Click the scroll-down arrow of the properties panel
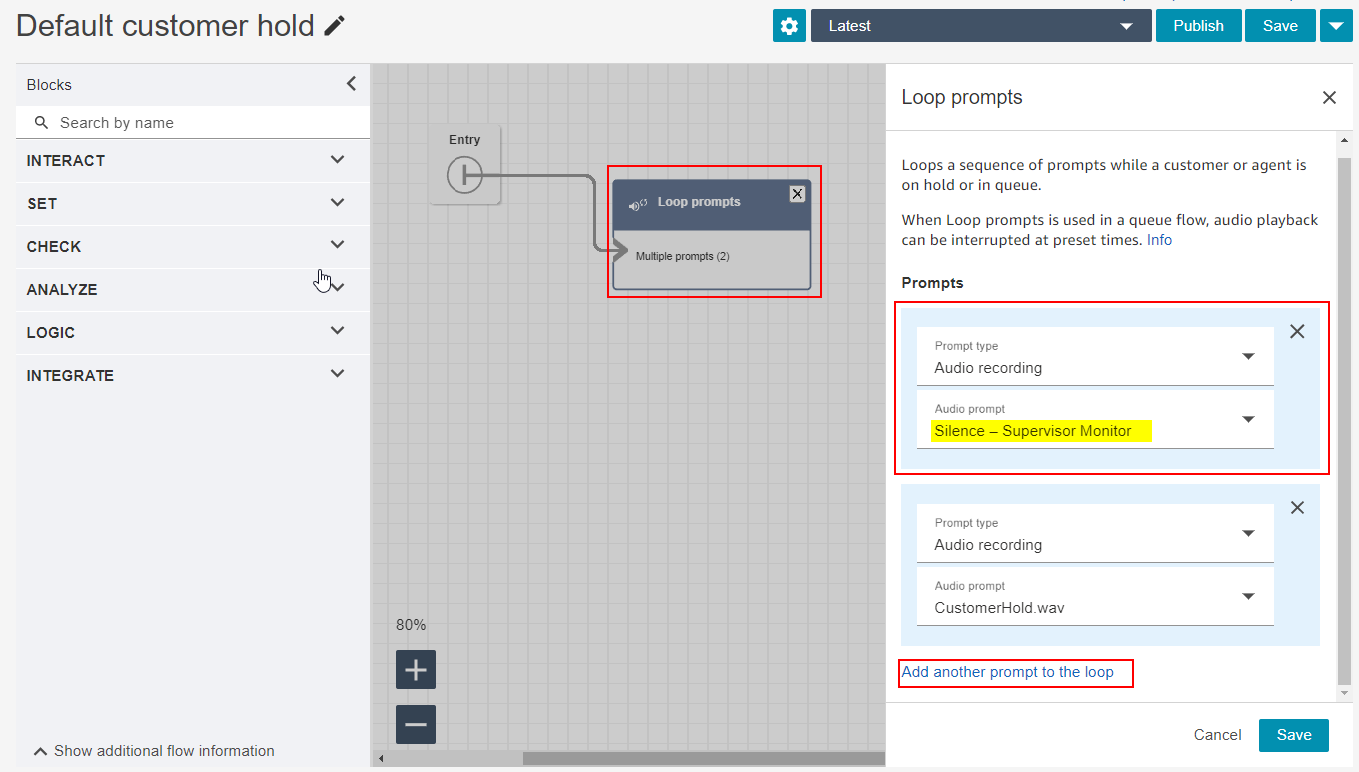Screen dimensions: 1359x772 coord(1345,693)
